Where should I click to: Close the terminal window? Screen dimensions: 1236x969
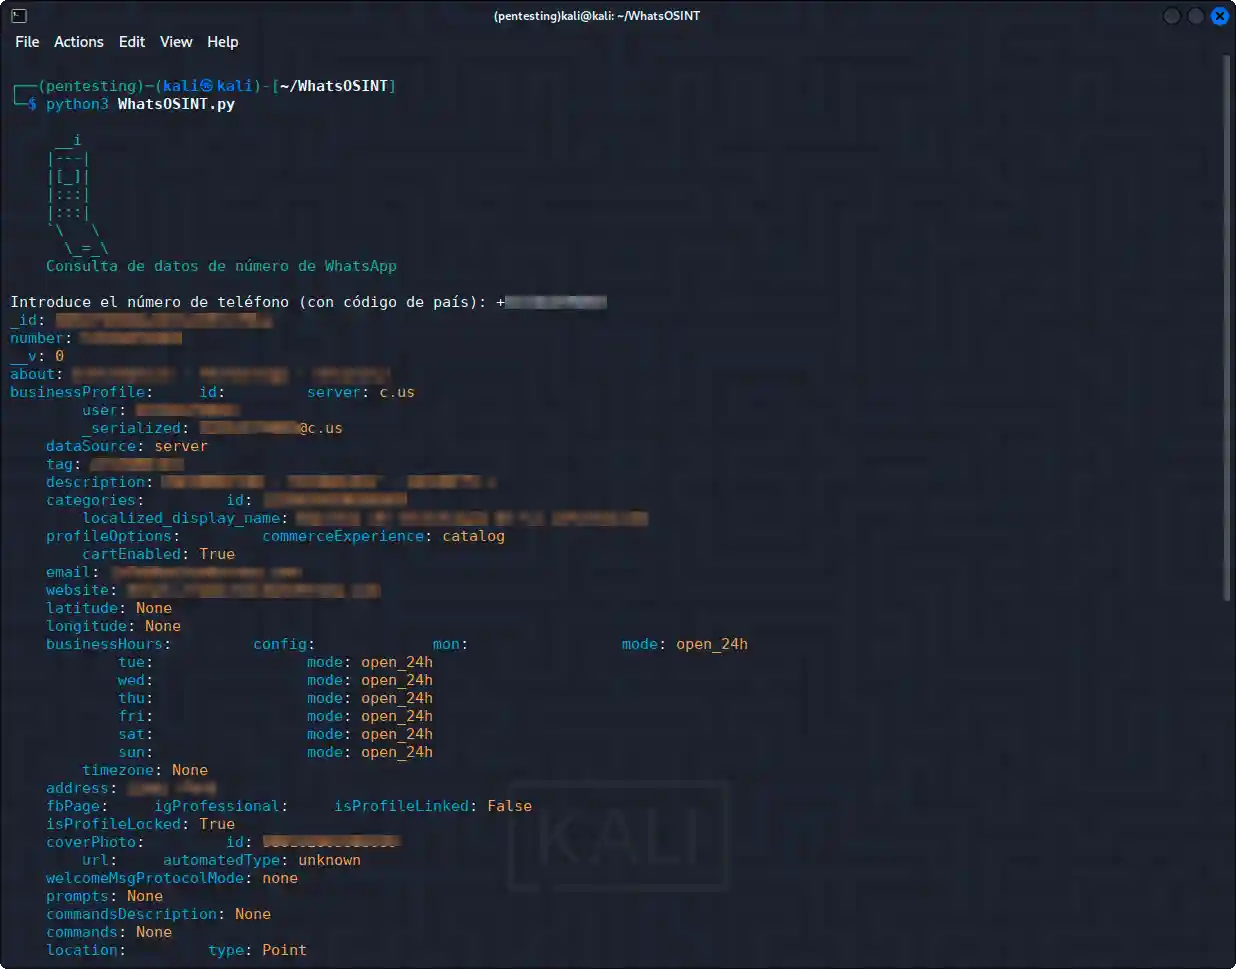click(1219, 16)
